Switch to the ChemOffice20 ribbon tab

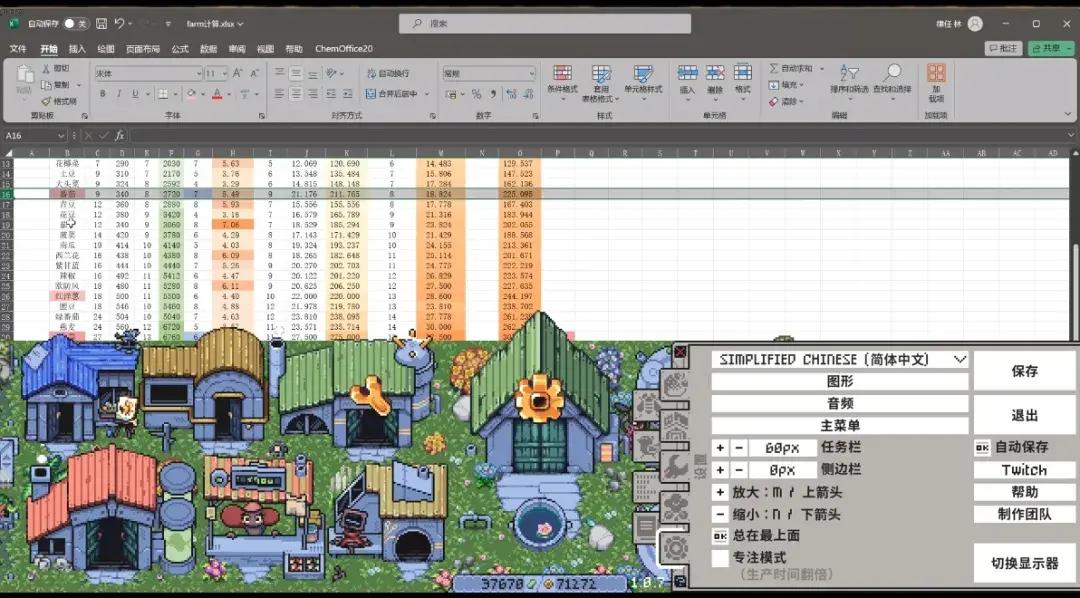(343, 48)
